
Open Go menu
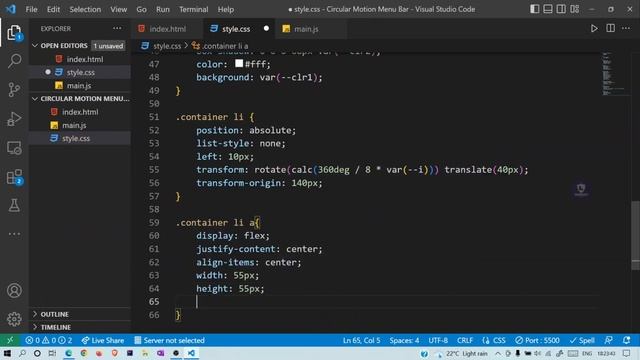[x=141, y=9]
